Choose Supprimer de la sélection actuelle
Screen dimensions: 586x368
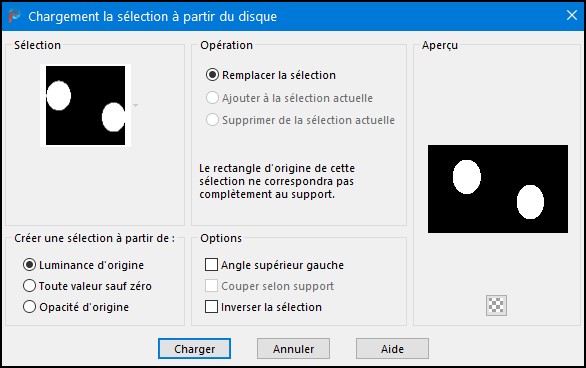click(212, 120)
